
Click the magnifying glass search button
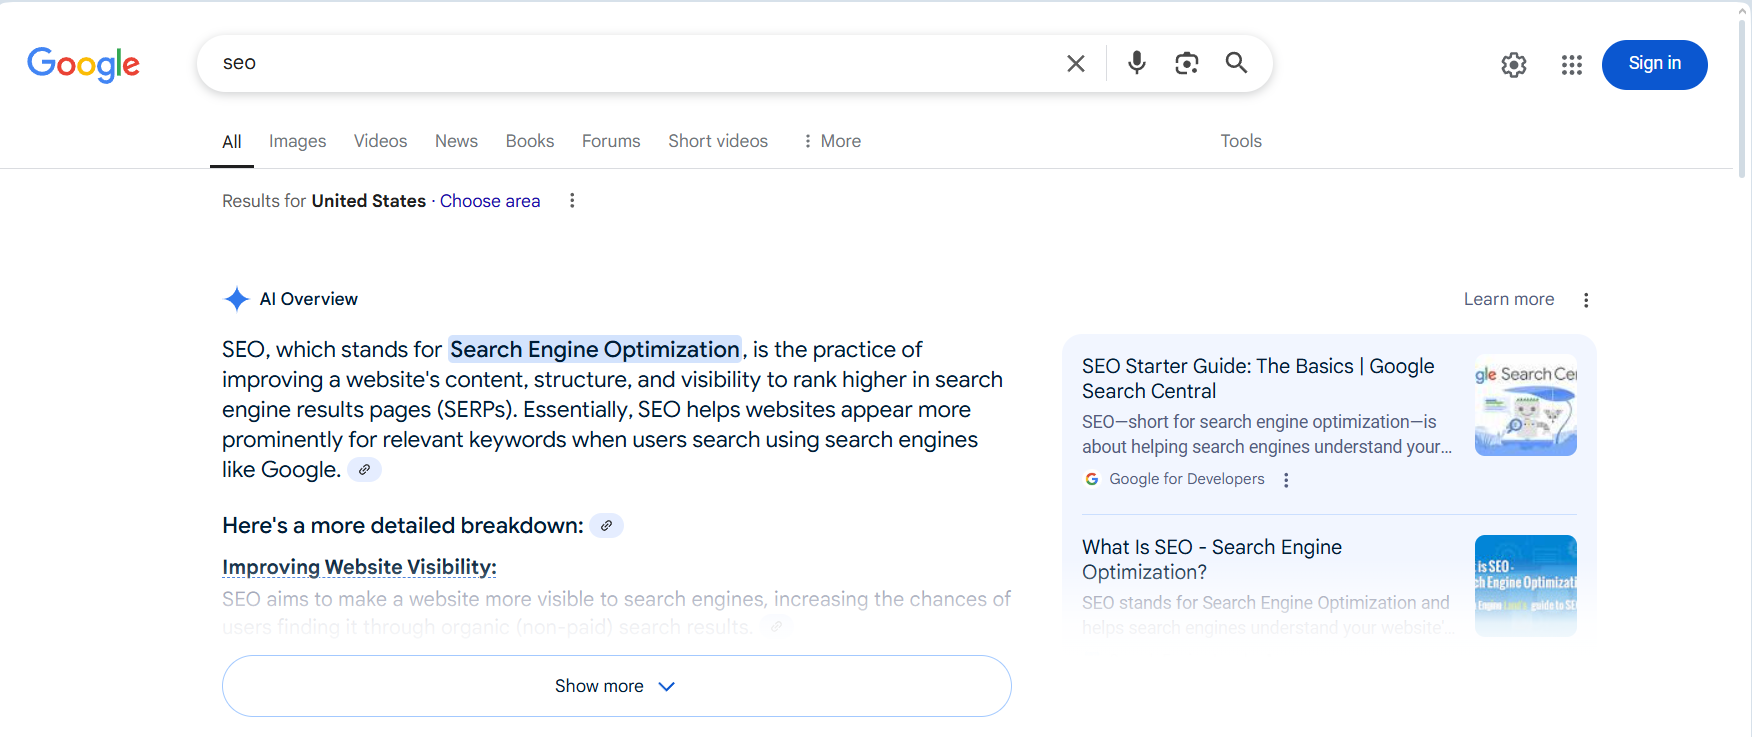click(1237, 63)
